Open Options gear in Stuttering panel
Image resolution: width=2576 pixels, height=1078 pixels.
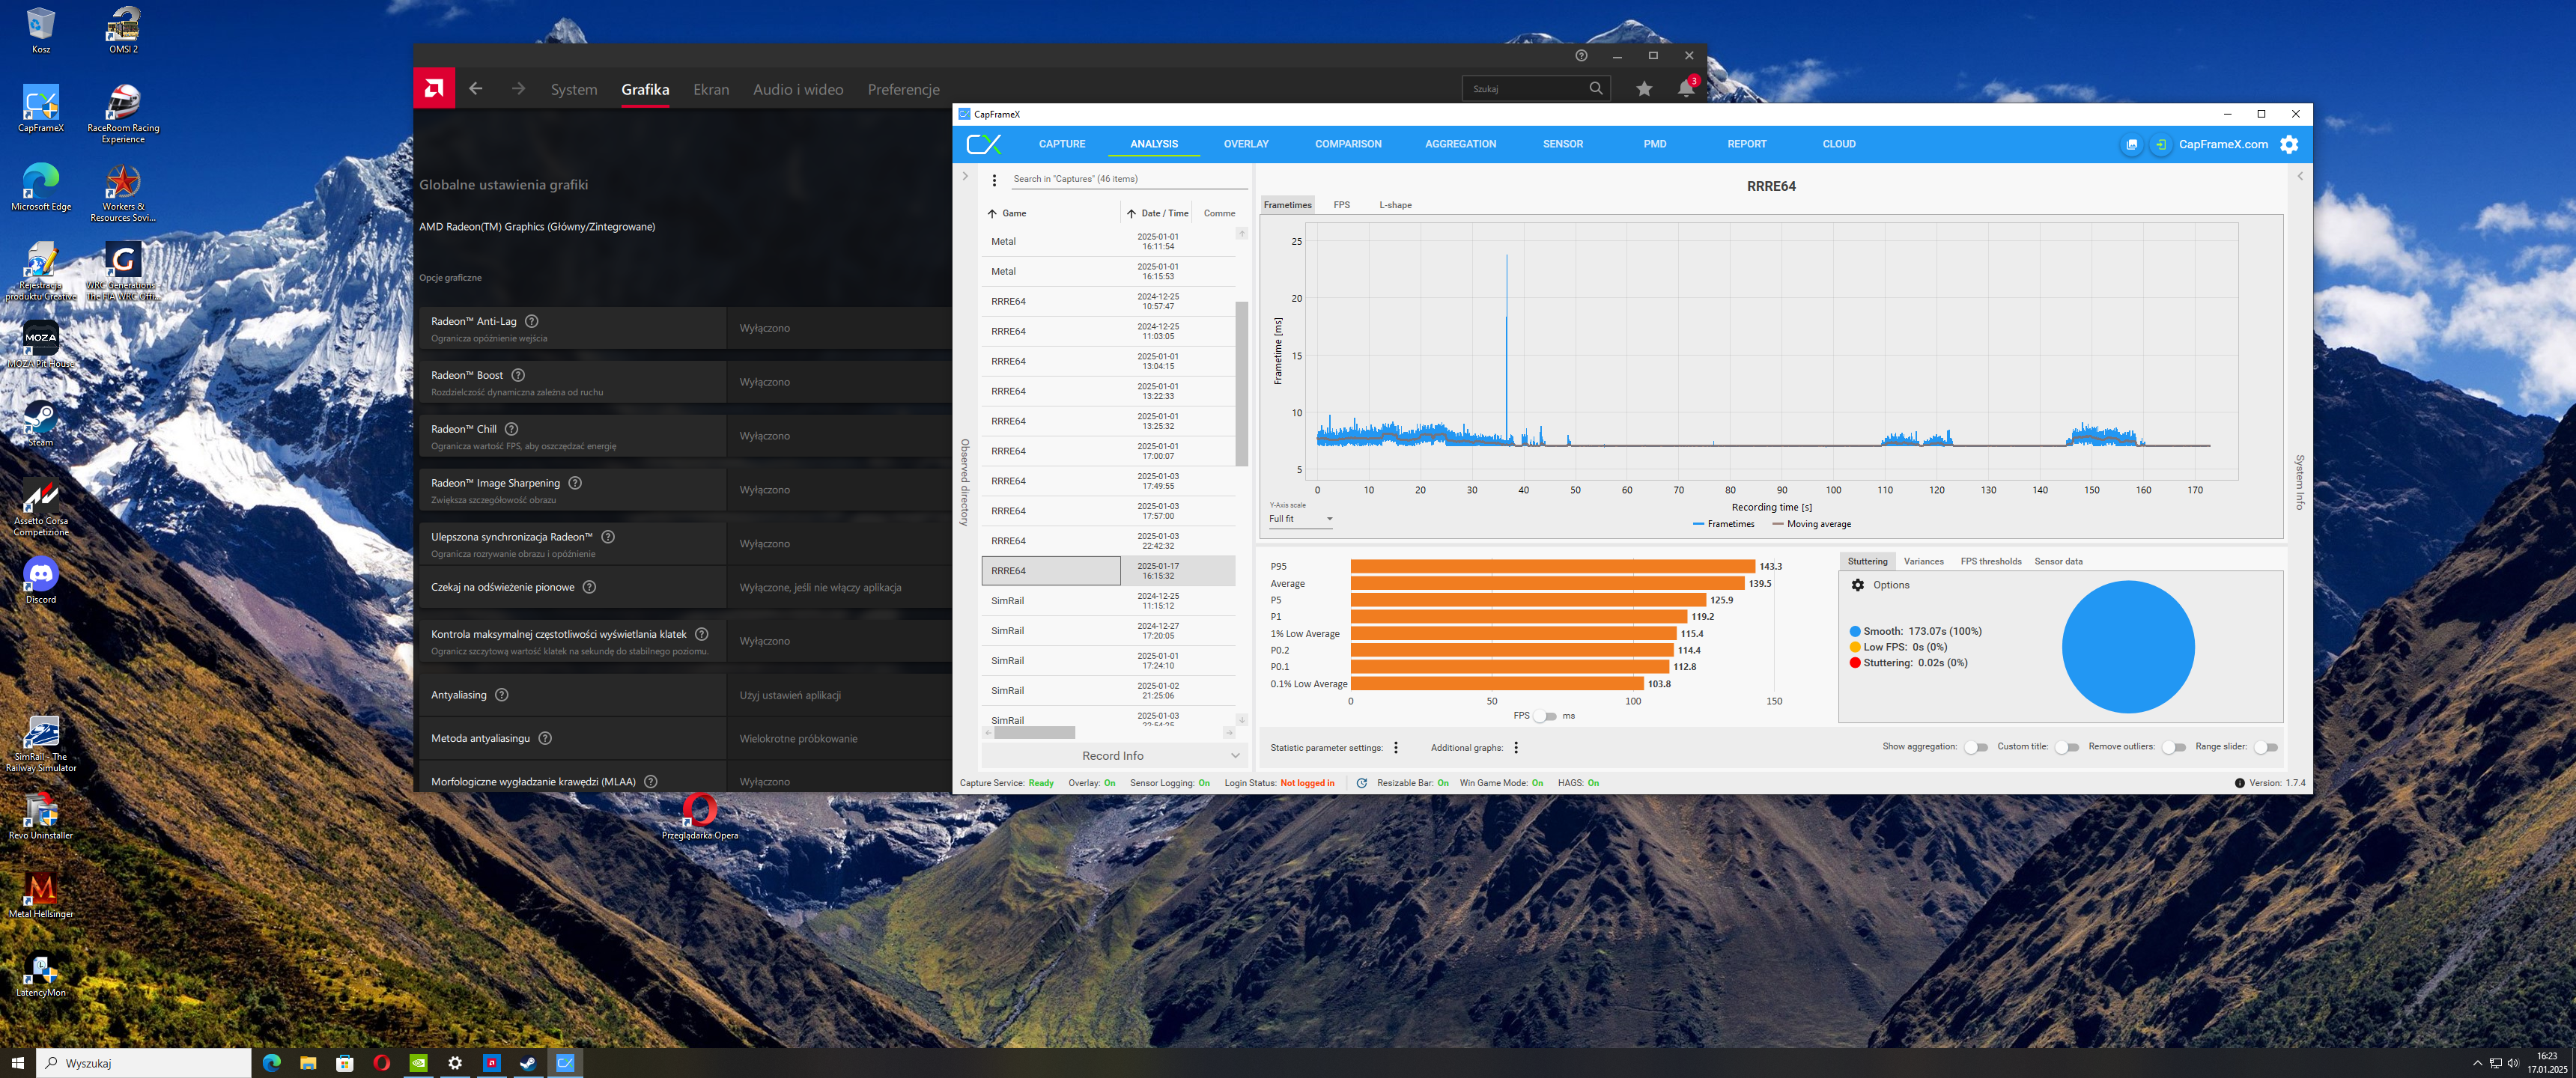[x=1858, y=585]
